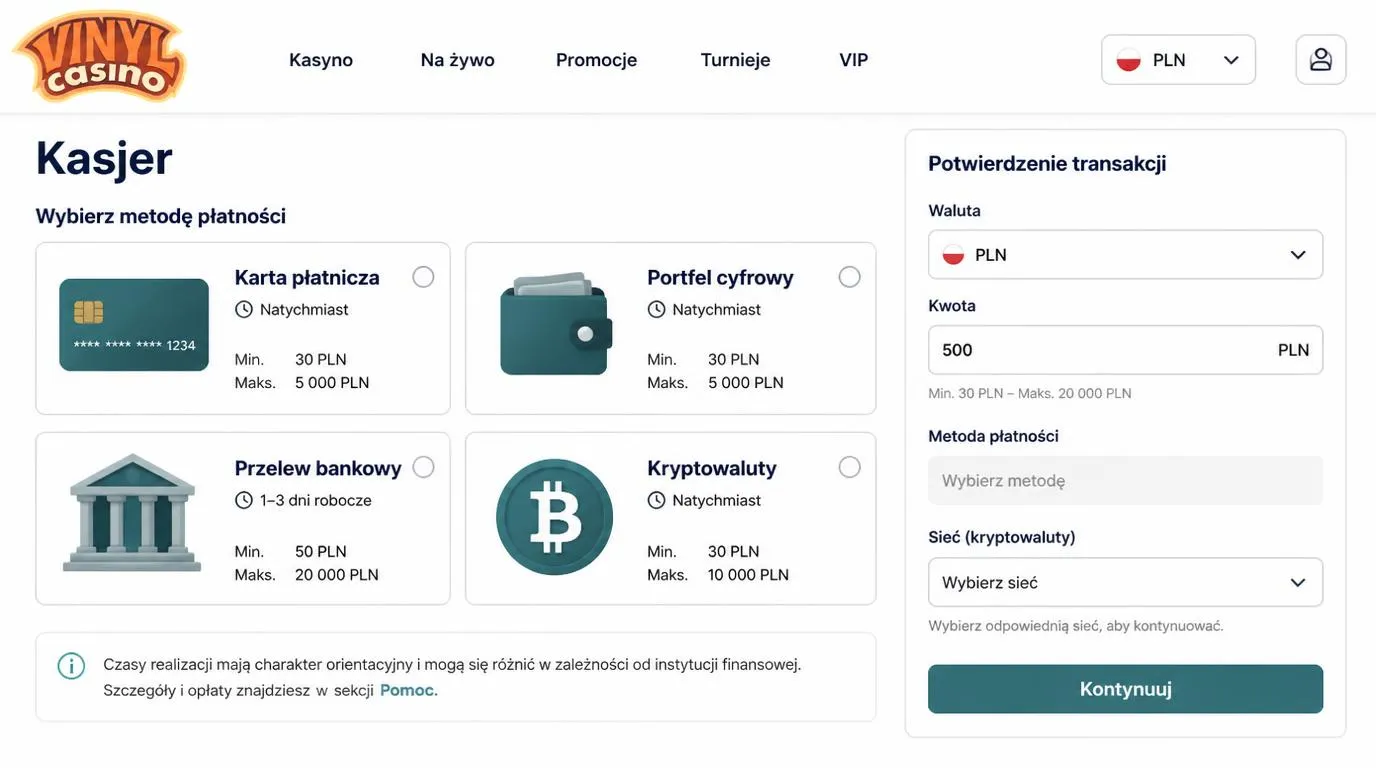Click the Kwota amount input field
The height and width of the screenshot is (768, 1376).
pyautogui.click(x=1125, y=350)
